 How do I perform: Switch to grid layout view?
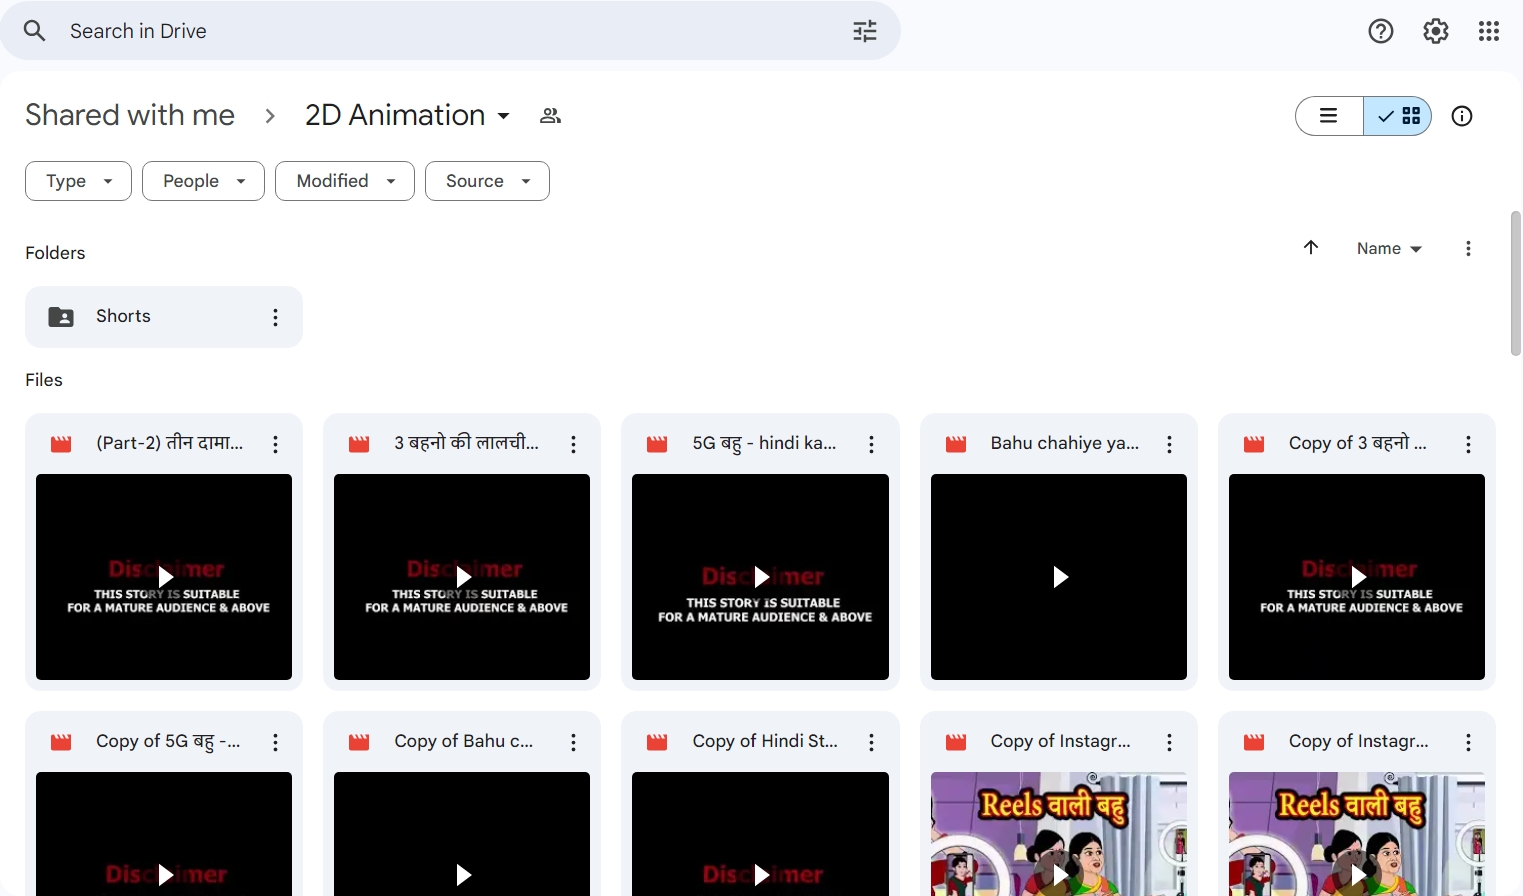point(1398,116)
